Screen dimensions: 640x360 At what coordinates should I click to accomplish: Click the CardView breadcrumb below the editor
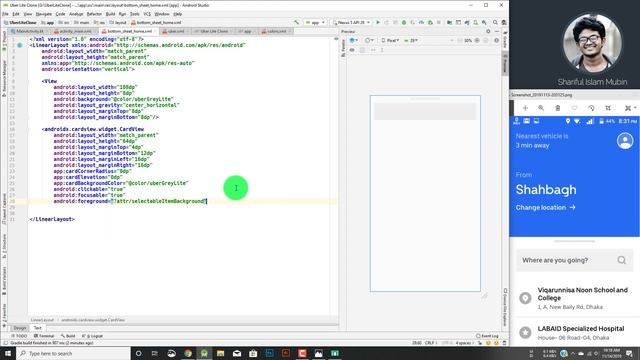[93, 320]
